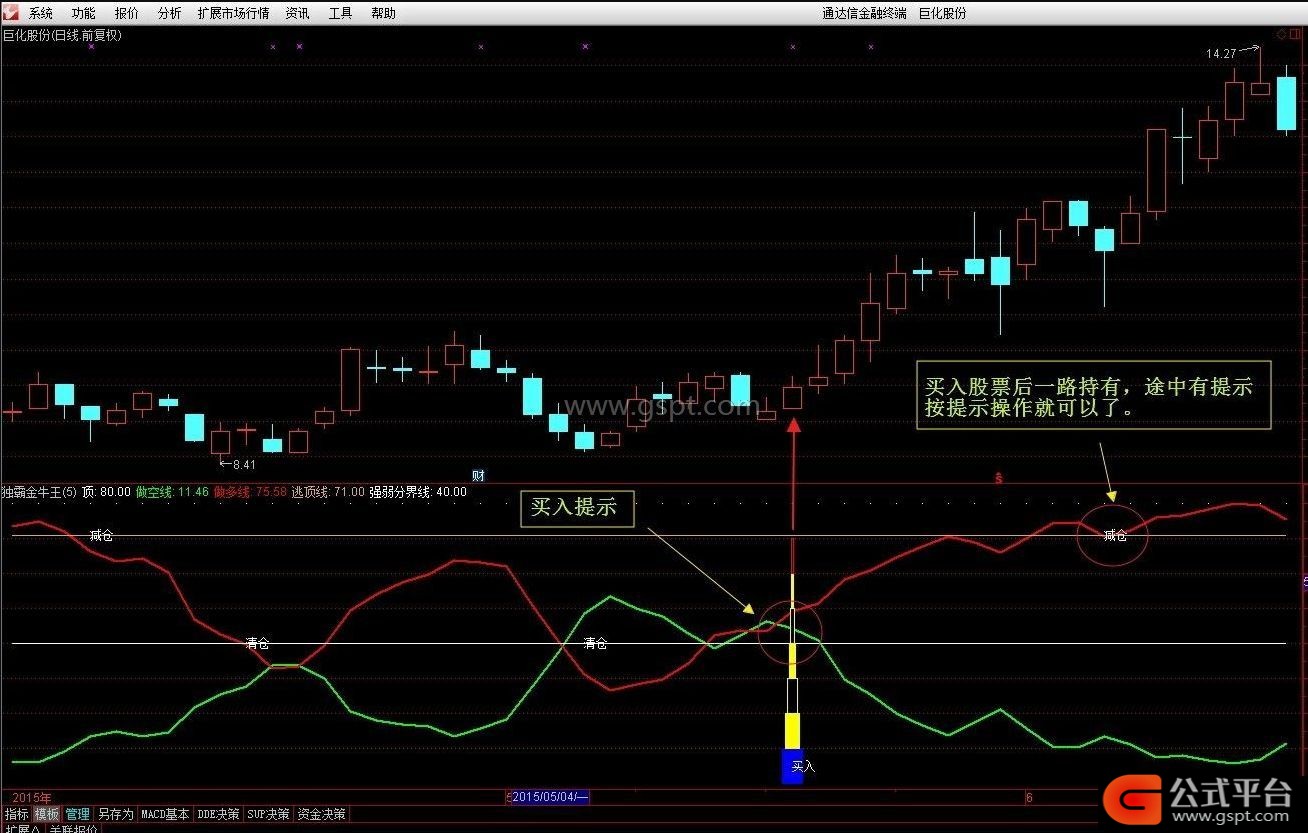Click the red 做多线: 75.58 value
1308x833 pixels.
click(x=250, y=492)
